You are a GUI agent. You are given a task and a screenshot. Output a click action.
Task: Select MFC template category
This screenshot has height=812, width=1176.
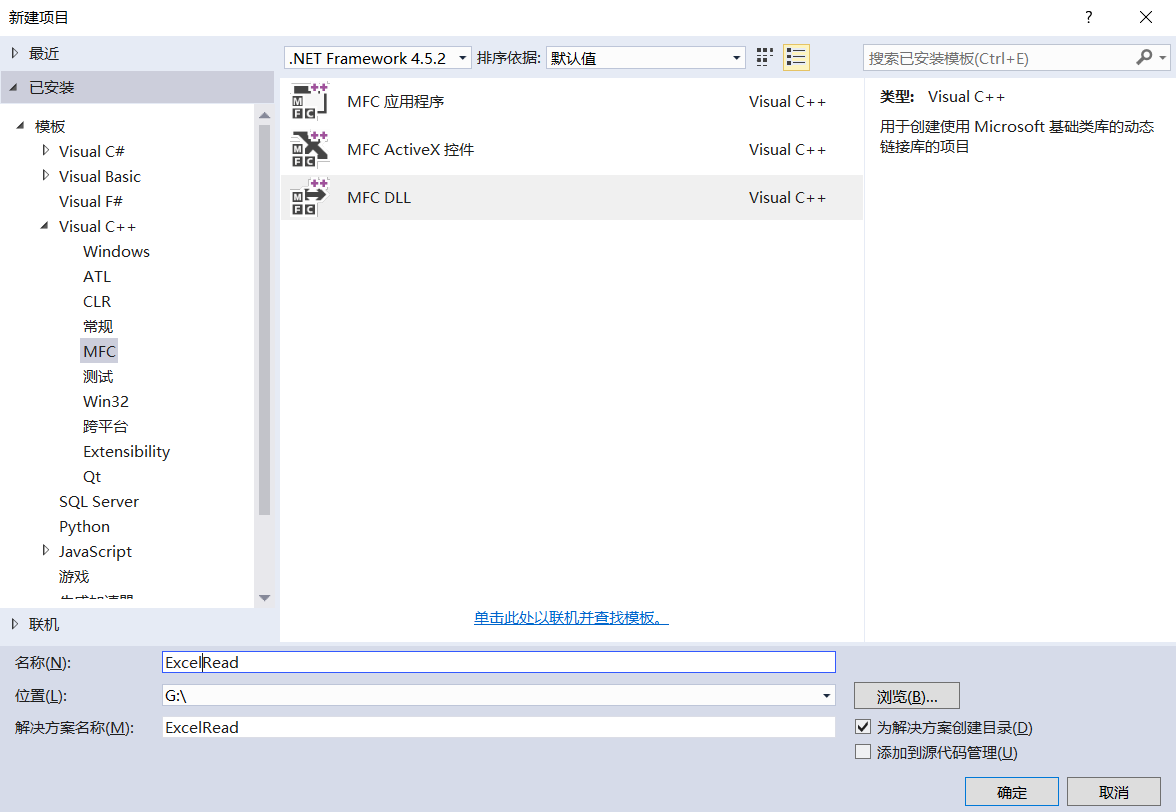99,351
